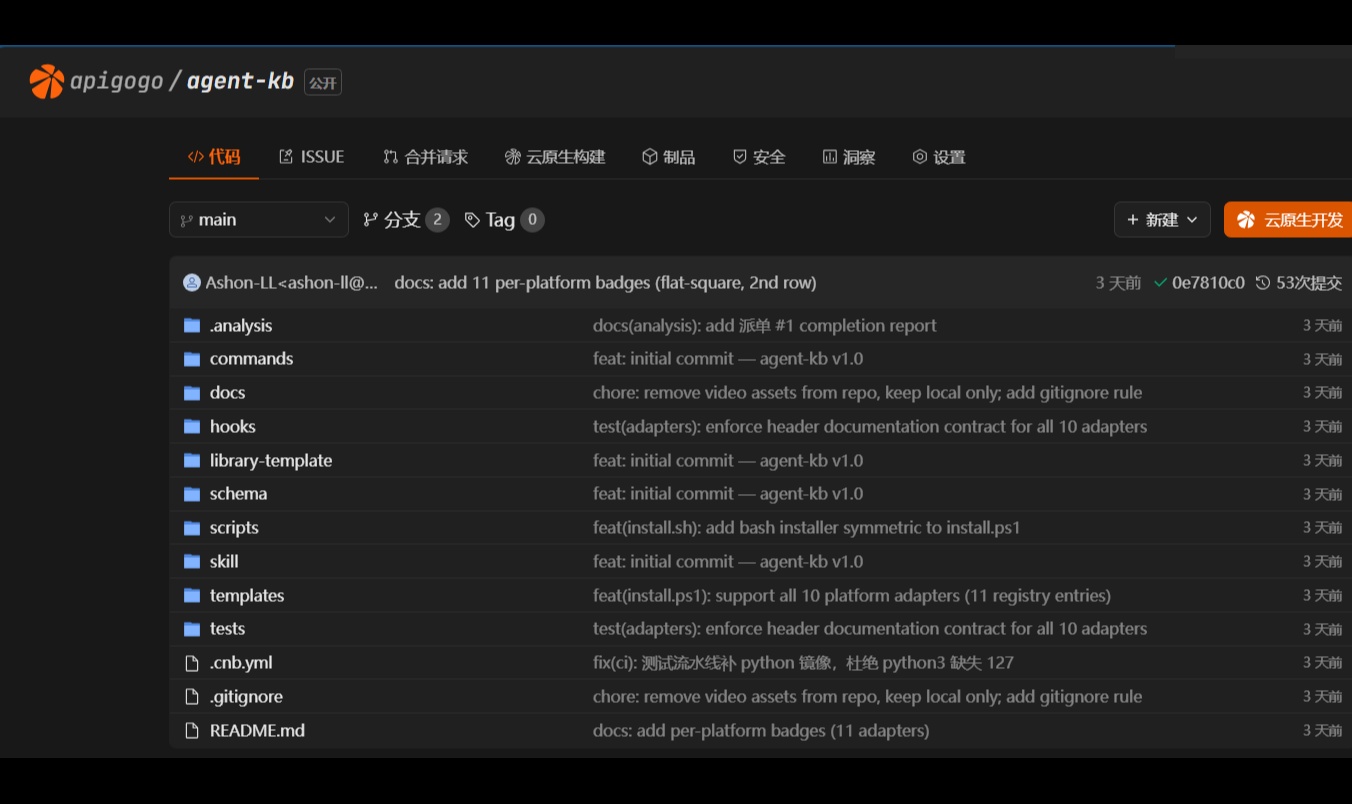Open the templates folder icon
The width and height of the screenshot is (1352, 804).
192,595
